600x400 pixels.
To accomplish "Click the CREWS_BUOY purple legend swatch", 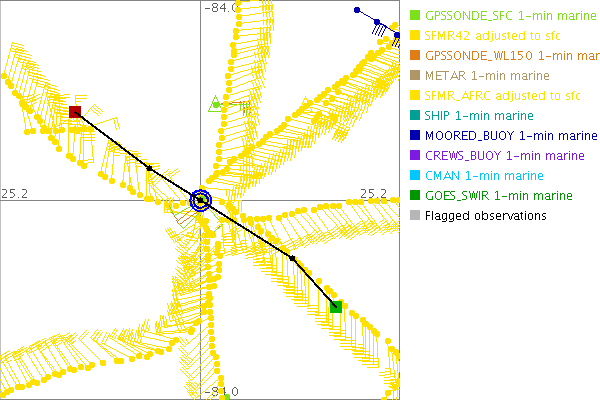I will [415, 156].
